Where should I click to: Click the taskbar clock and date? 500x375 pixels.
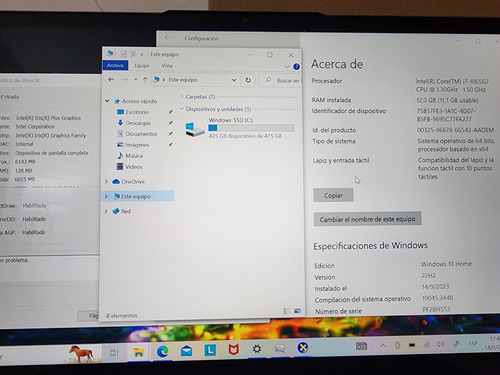click(x=494, y=343)
